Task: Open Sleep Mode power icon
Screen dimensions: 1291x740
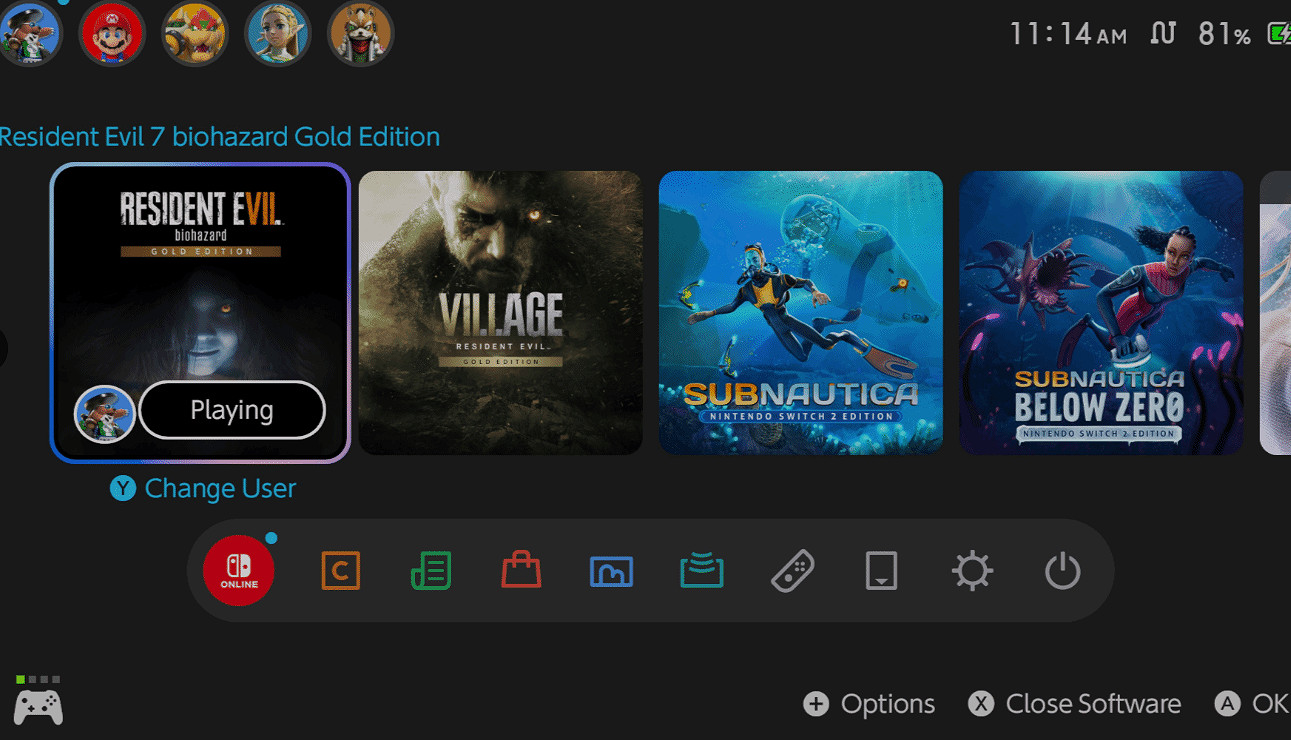Action: [x=1062, y=571]
